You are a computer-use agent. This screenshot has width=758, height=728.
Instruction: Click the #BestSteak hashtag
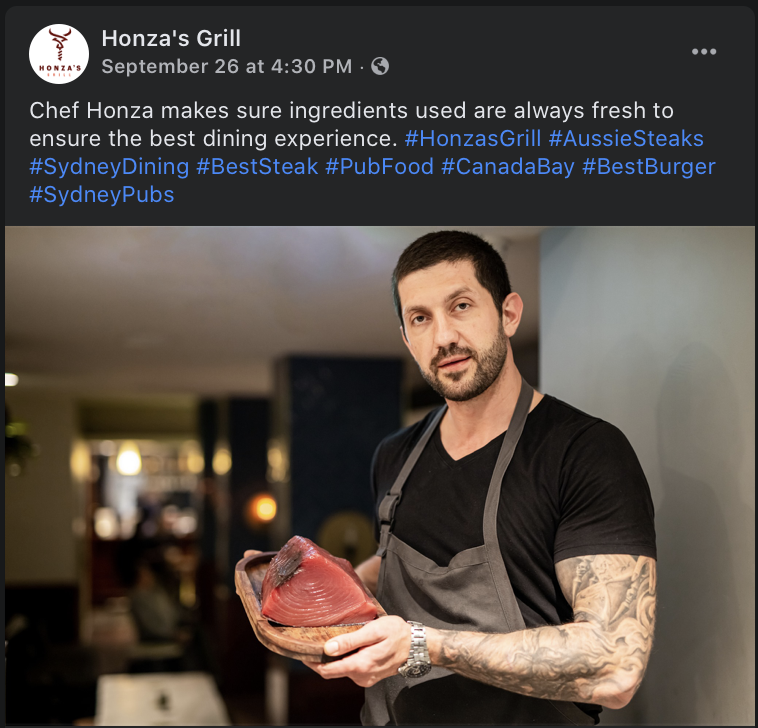pos(257,167)
